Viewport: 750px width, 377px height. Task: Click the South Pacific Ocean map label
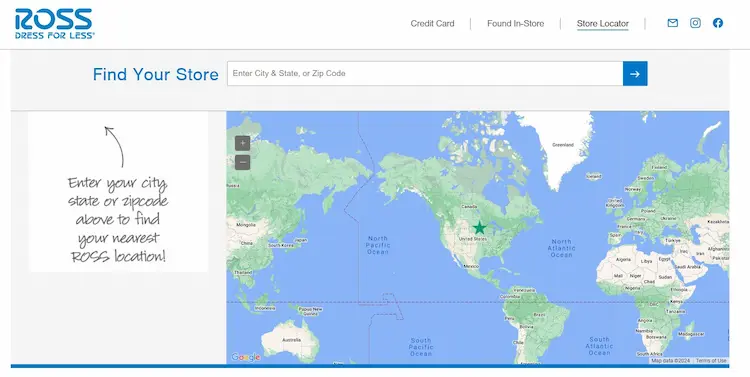coord(421,347)
